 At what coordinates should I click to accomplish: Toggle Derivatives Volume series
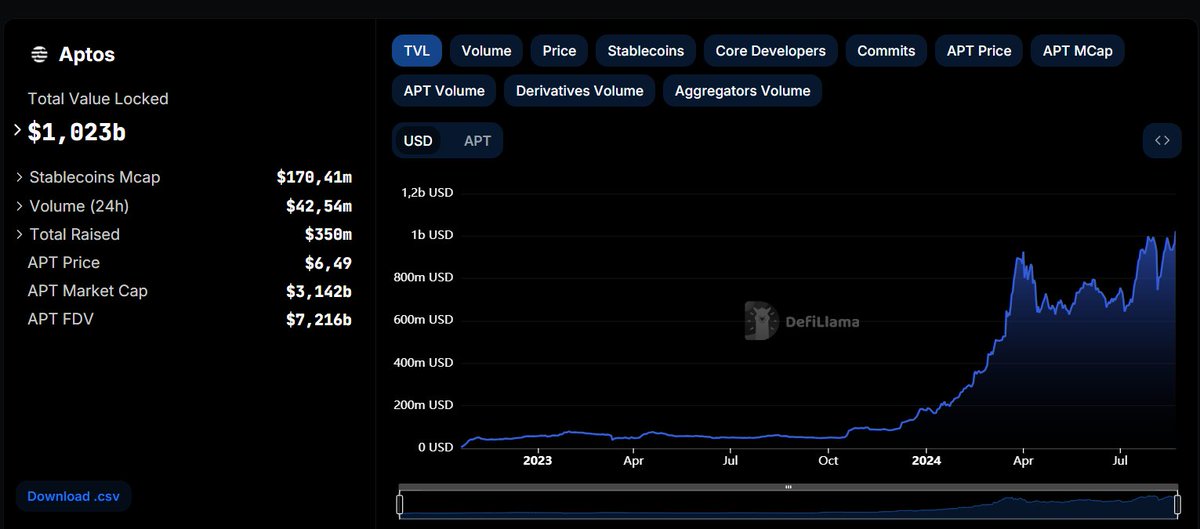point(580,90)
